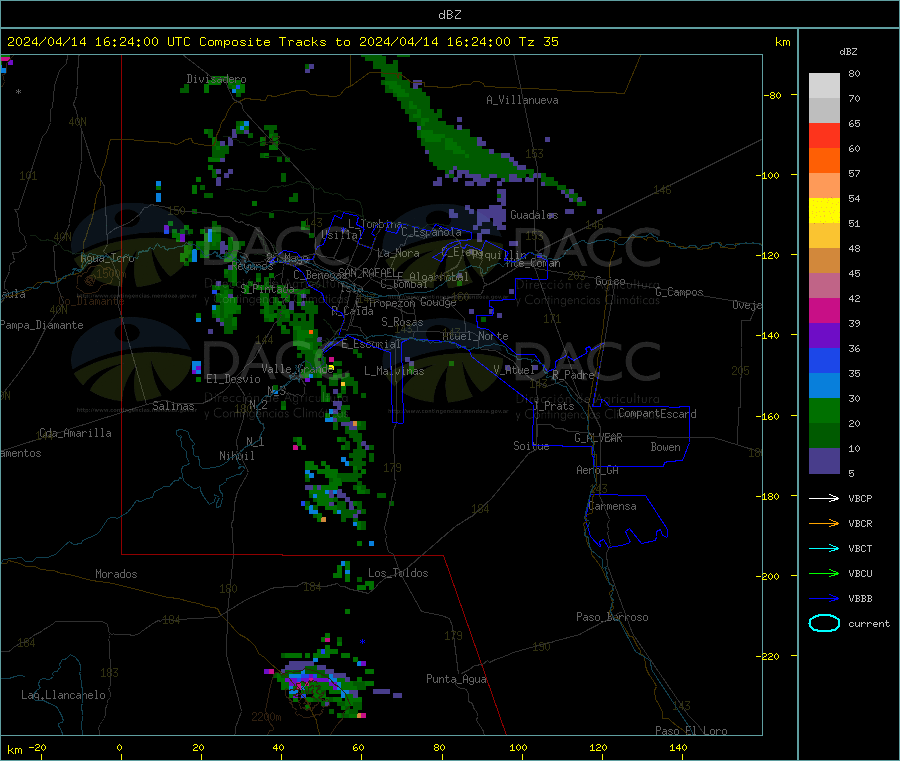Click the VBBB legend label

pos(860,599)
